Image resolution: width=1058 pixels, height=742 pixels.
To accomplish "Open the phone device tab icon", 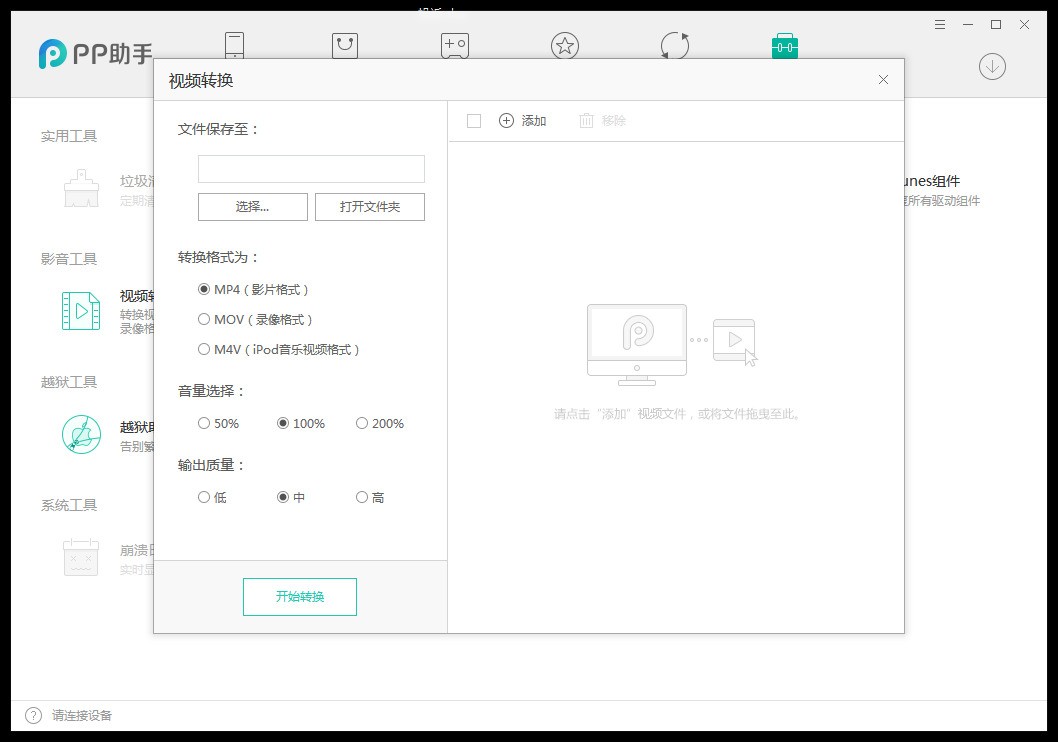I will 234,45.
